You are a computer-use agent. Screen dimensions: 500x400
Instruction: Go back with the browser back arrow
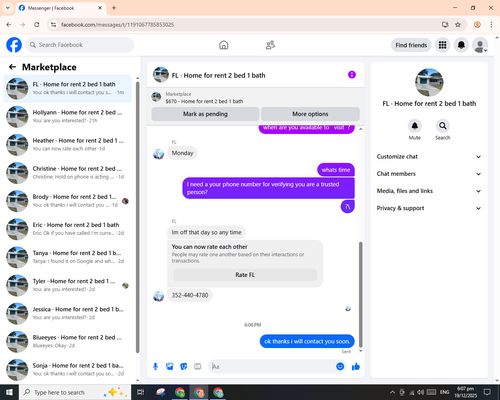point(9,25)
